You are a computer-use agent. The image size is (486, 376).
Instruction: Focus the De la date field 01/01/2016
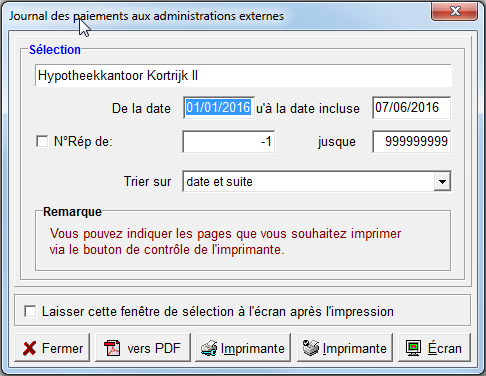tap(219, 108)
